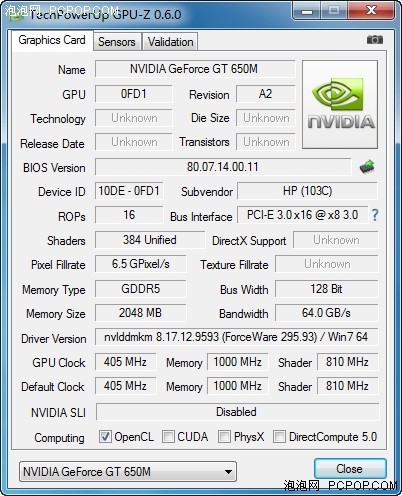Click the Close button
Screen dimensions: 402x496
(x=350, y=469)
